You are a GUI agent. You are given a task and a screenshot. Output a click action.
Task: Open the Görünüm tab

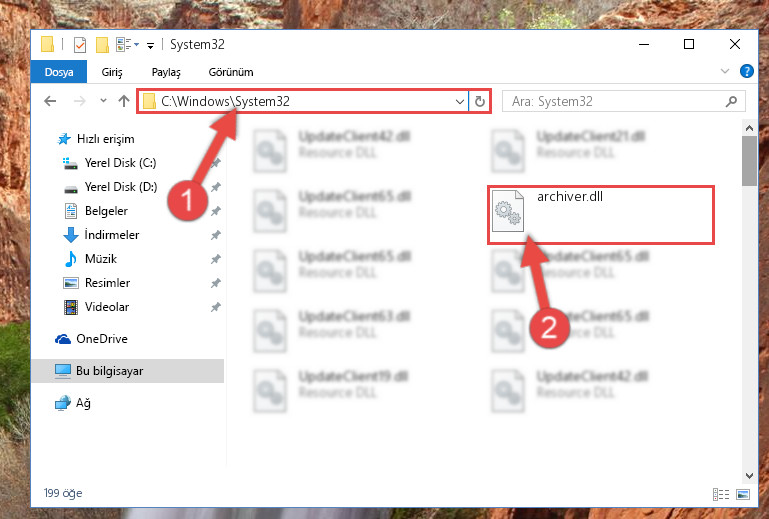coord(231,72)
